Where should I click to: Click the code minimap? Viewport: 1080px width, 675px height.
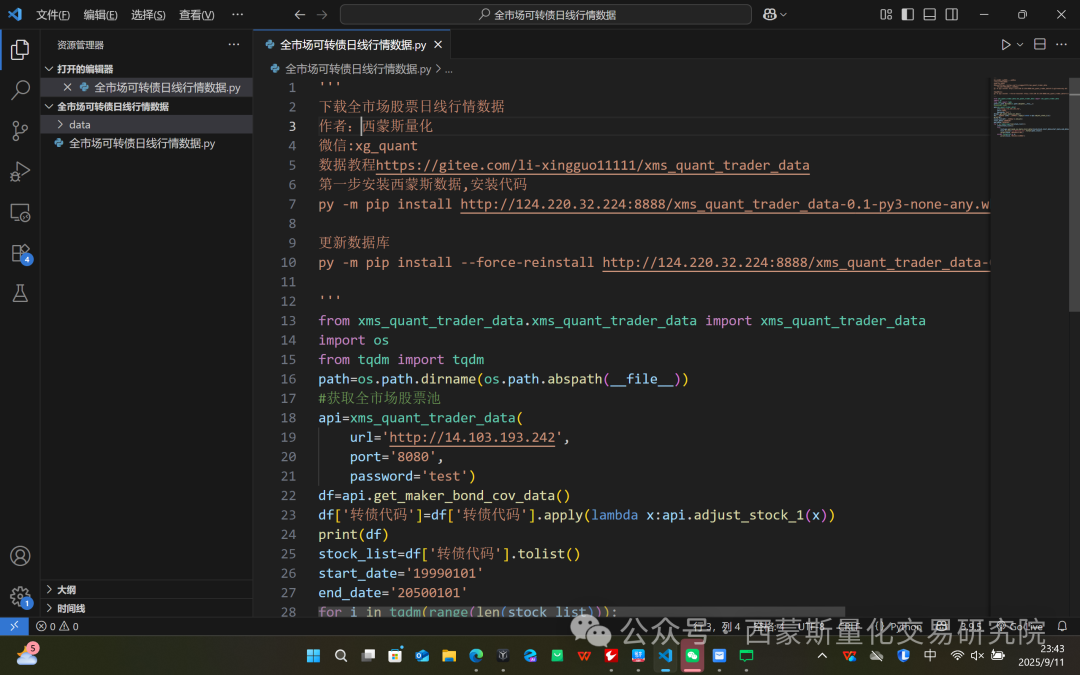(1029, 108)
